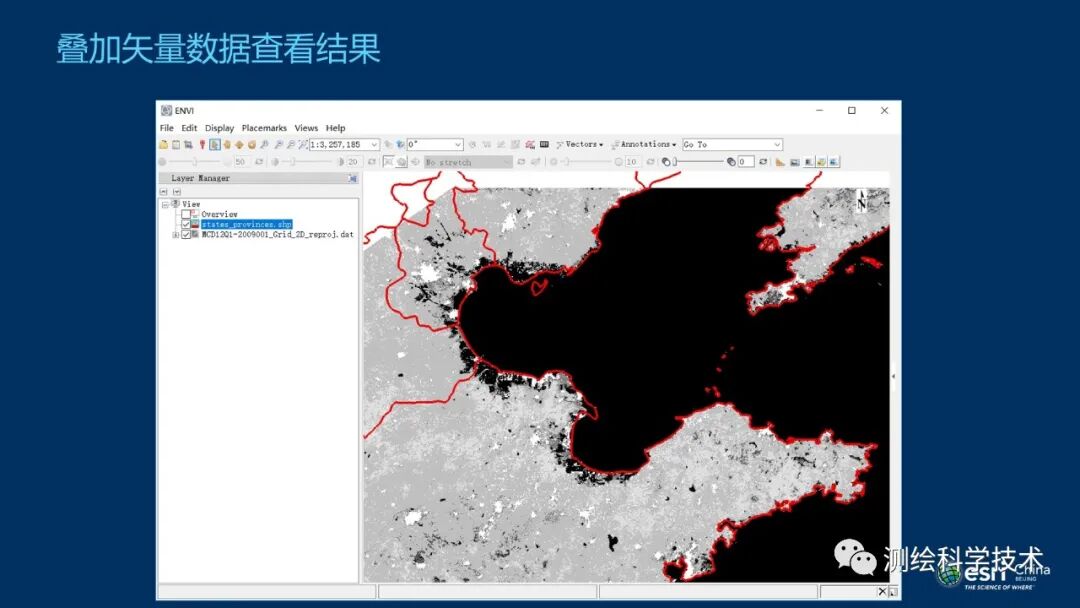
Task: Uncheck the MCD12Q1 reproj.dat layer checkbox
Action: [x=186, y=235]
